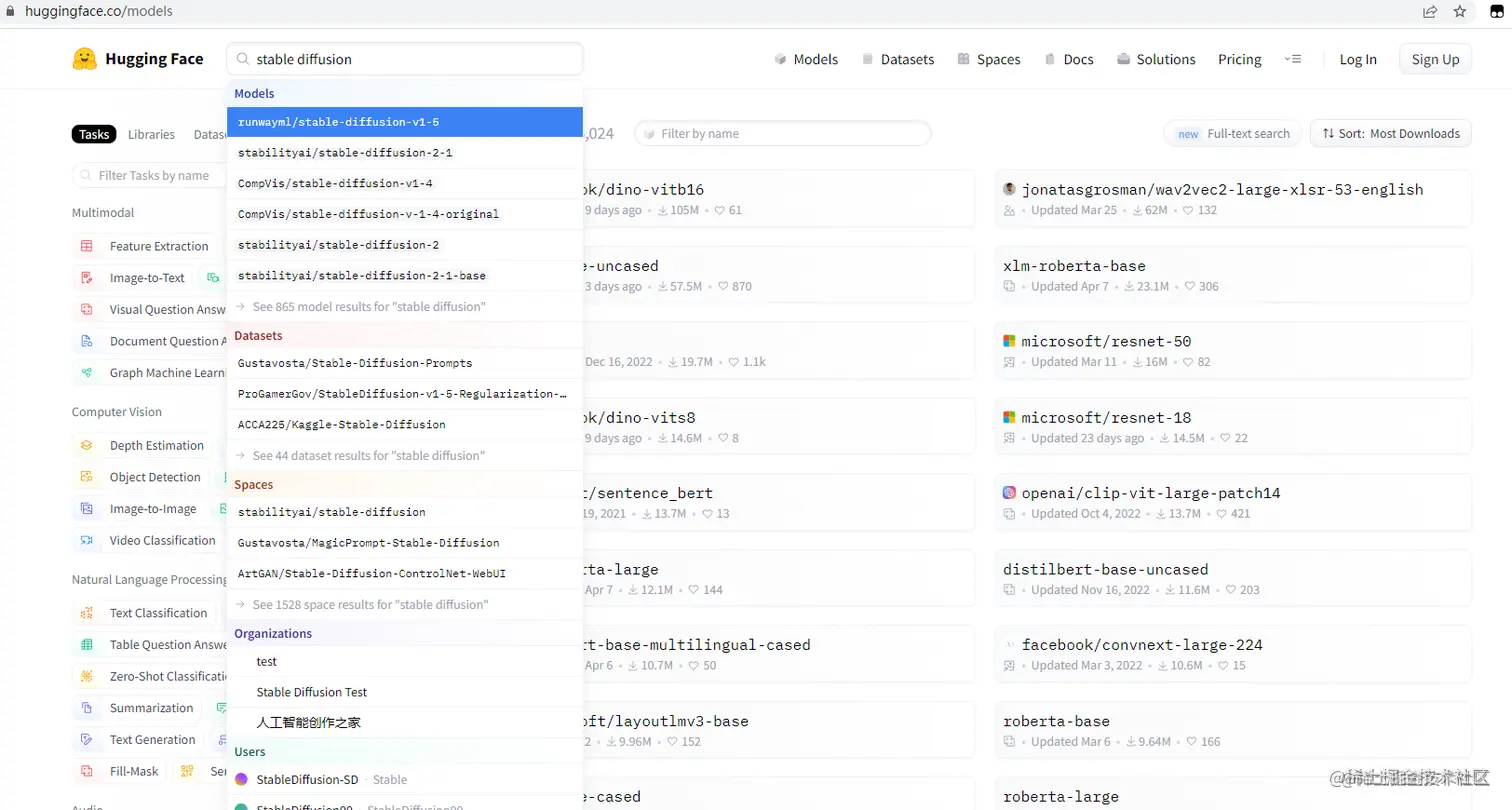Click Video Classification task icon
This screenshot has height=810, width=1512.
87,540
